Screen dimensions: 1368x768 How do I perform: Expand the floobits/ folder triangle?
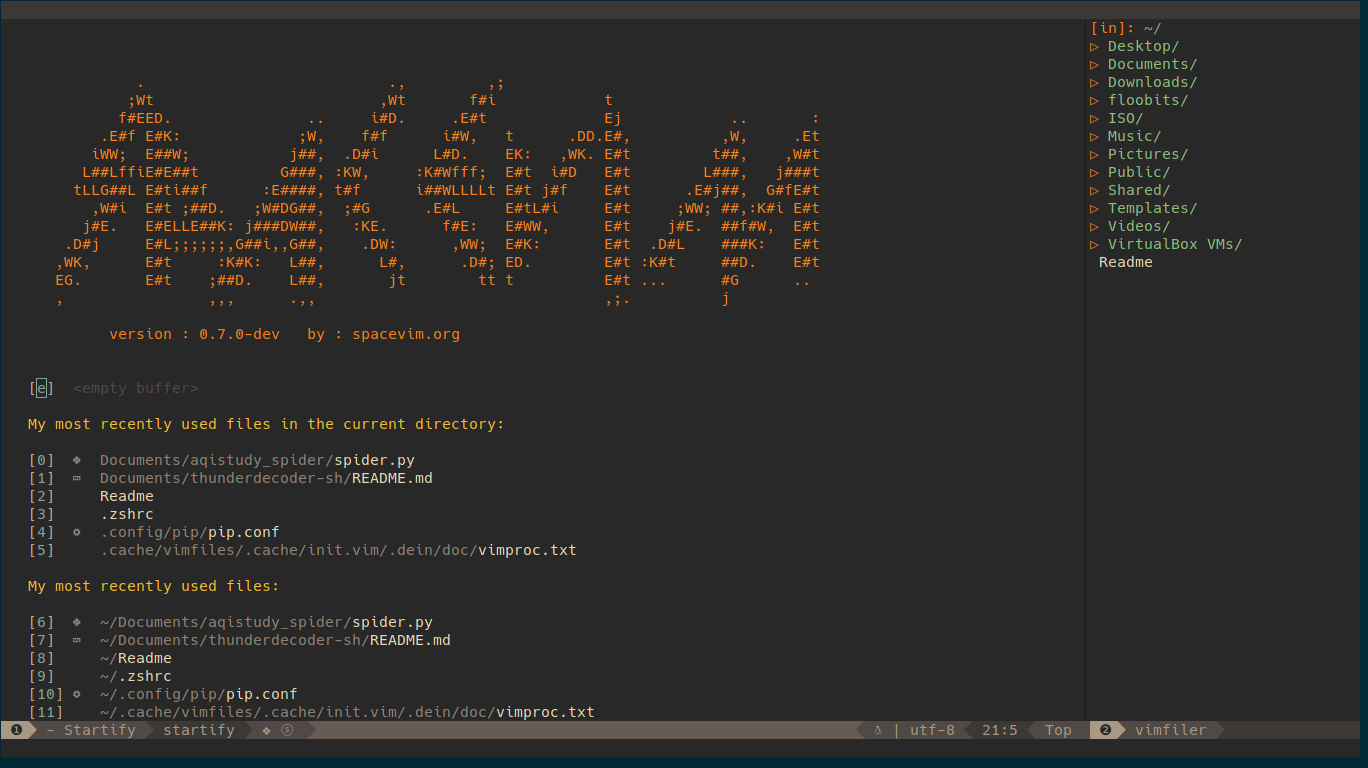1095,100
